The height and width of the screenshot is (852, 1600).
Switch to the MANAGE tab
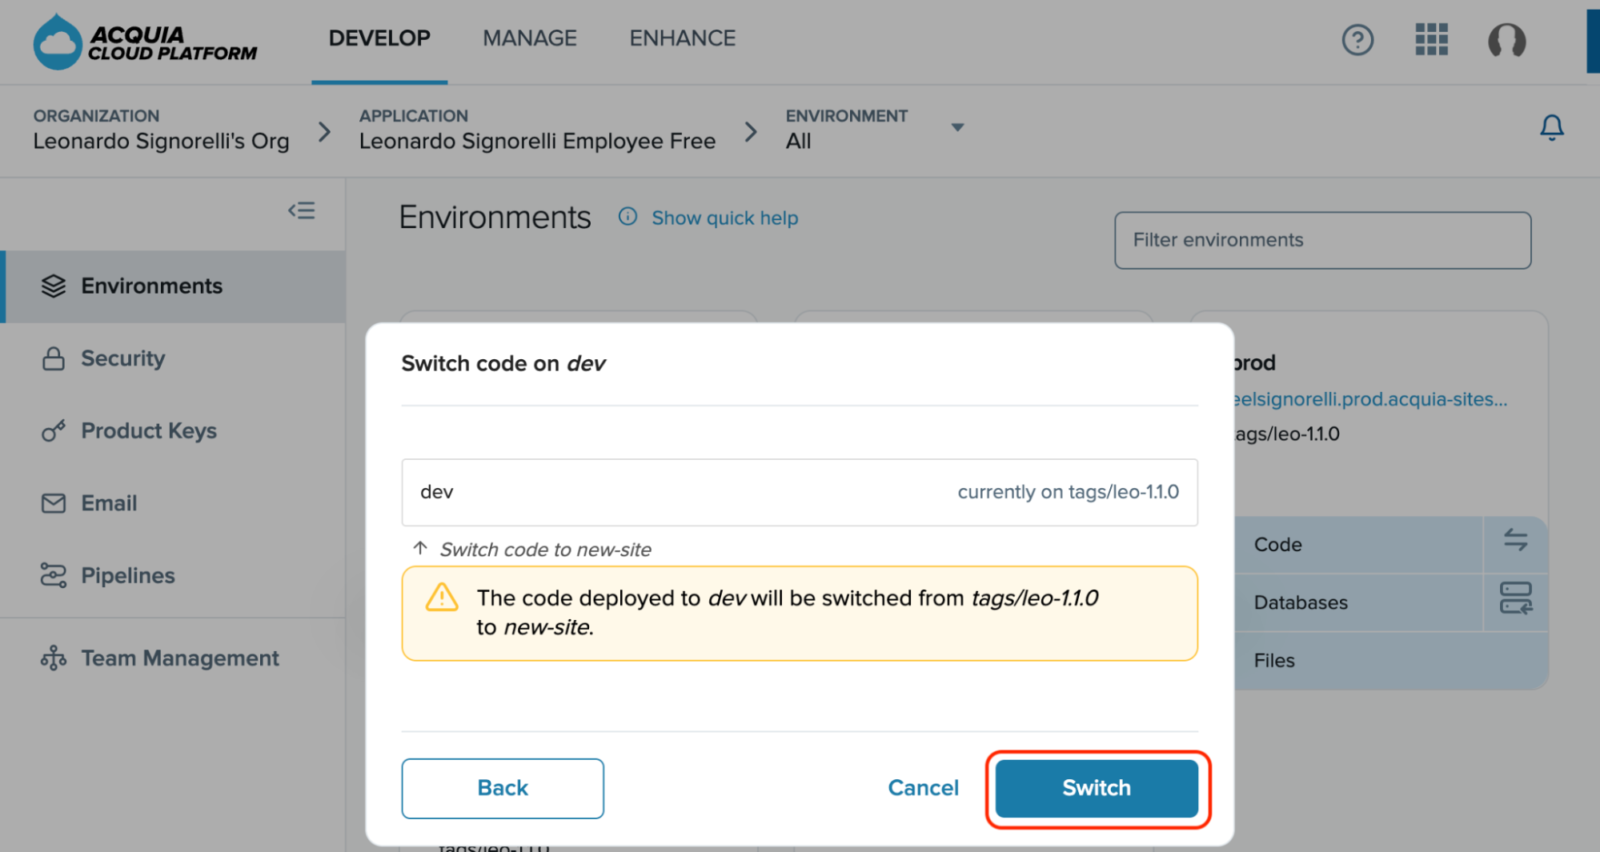530,38
